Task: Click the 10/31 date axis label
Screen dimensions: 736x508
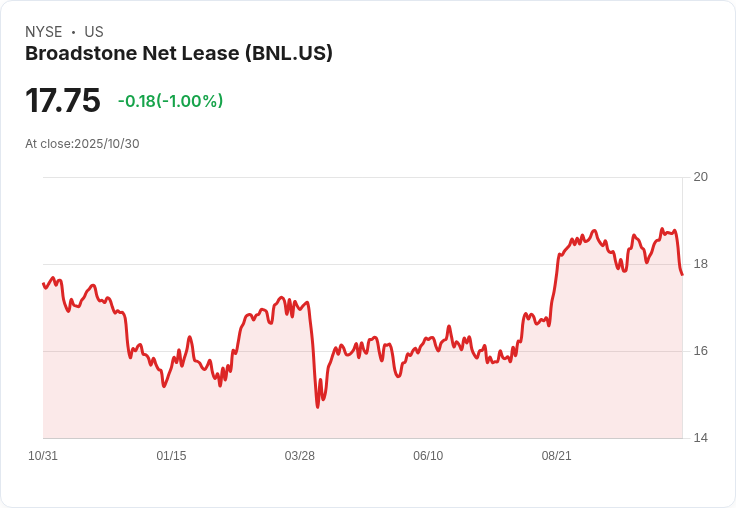Action: click(43, 456)
